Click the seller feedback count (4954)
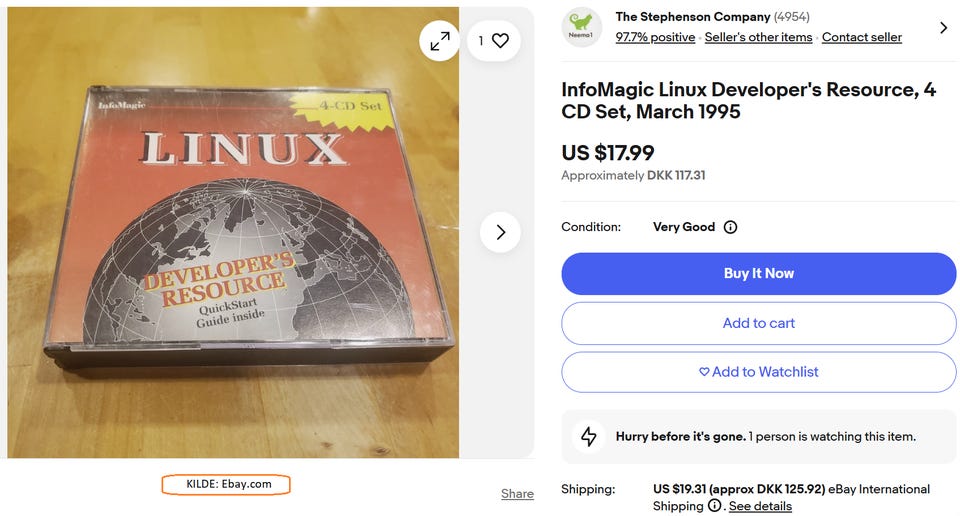Viewport: 960px width, 516px height. pos(792,17)
